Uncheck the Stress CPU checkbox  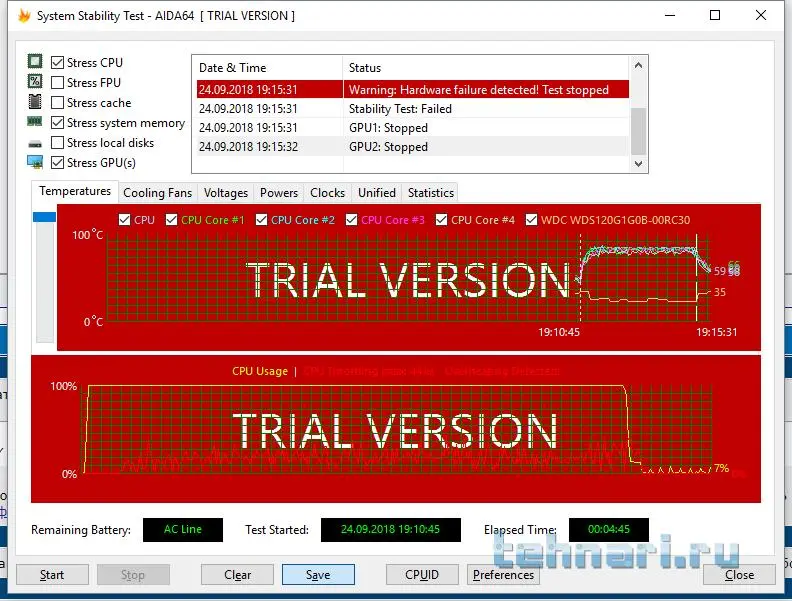point(58,63)
